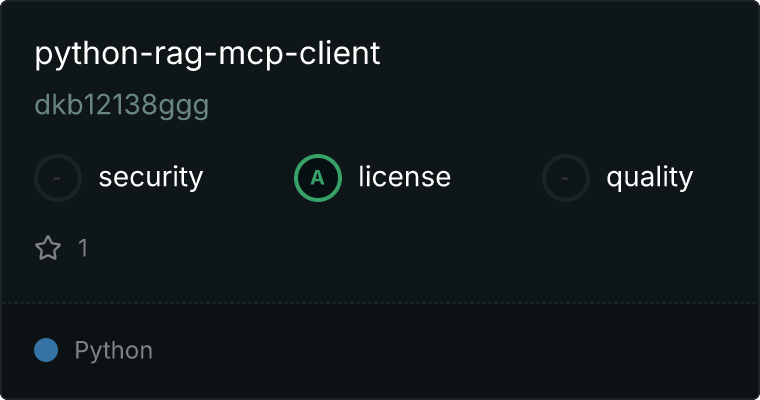Open author dkb12138ggg profile link
This screenshot has width=760, height=400.
tap(122, 105)
